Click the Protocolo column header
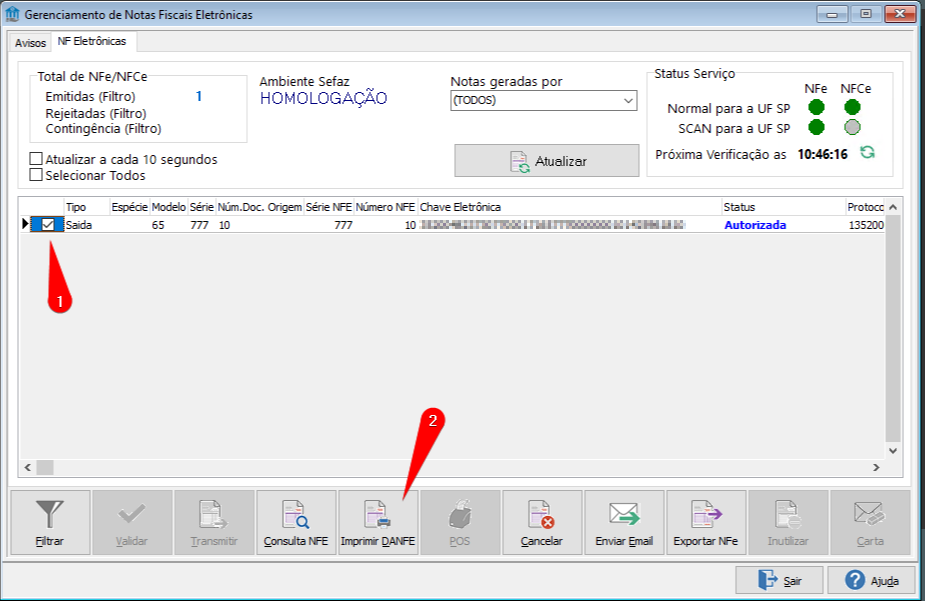 (865, 207)
